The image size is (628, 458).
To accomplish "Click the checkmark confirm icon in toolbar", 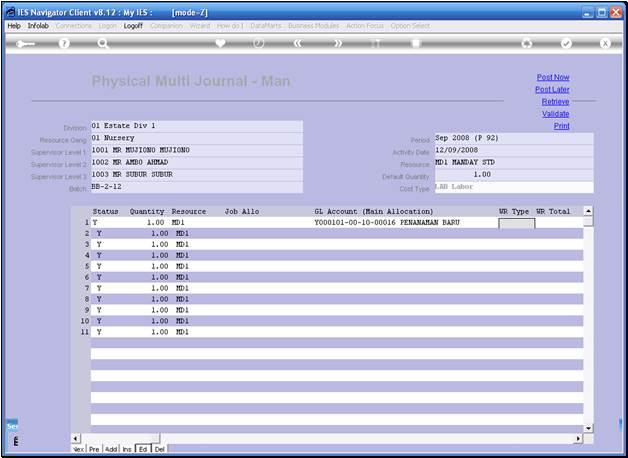I will tap(566, 44).
